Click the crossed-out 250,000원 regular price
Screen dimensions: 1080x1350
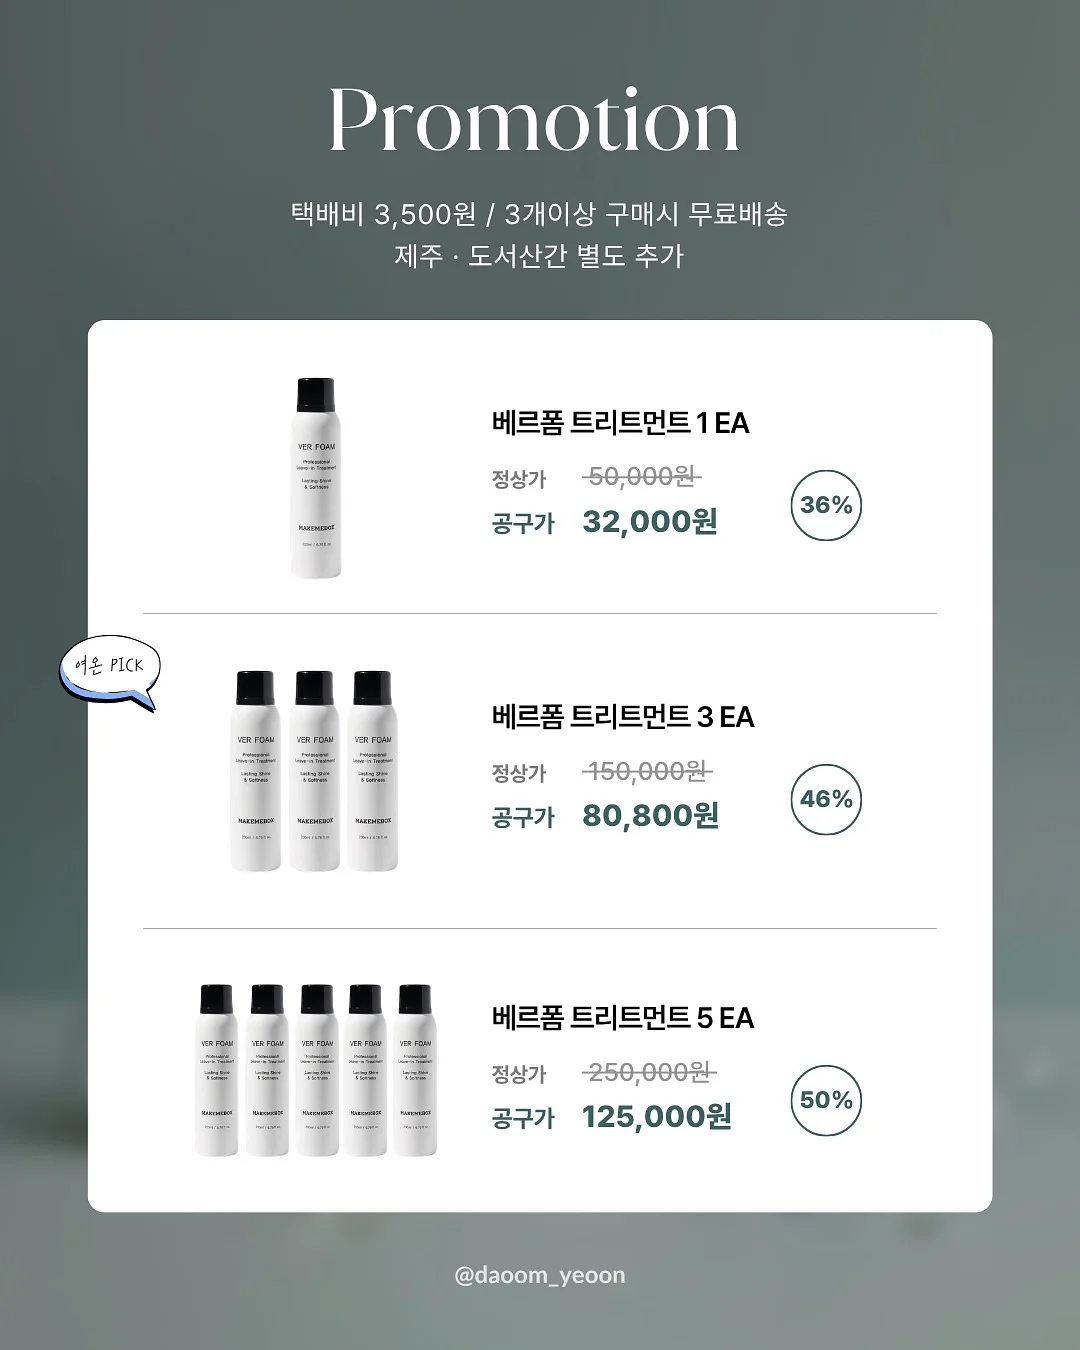point(649,1073)
